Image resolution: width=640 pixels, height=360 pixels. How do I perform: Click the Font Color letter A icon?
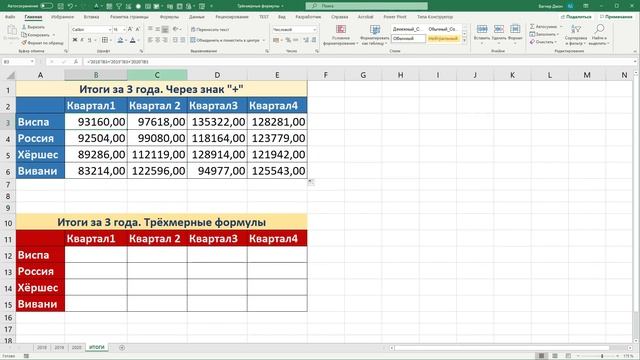tap(133, 40)
